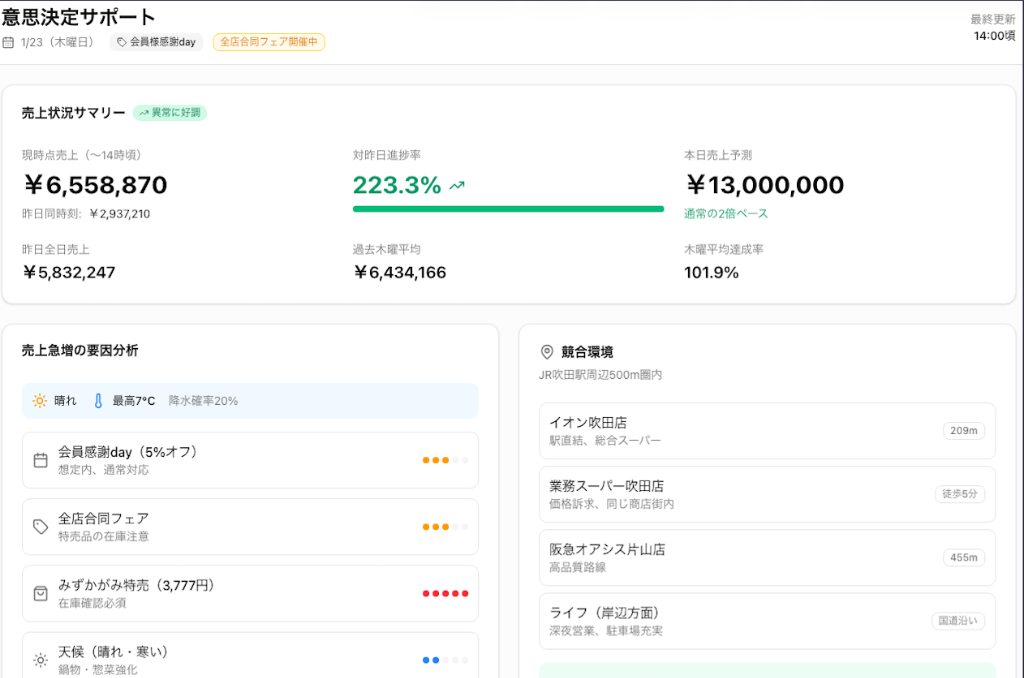Click the 国道沿い badge on ライフ（岸辺方面）

tap(959, 621)
